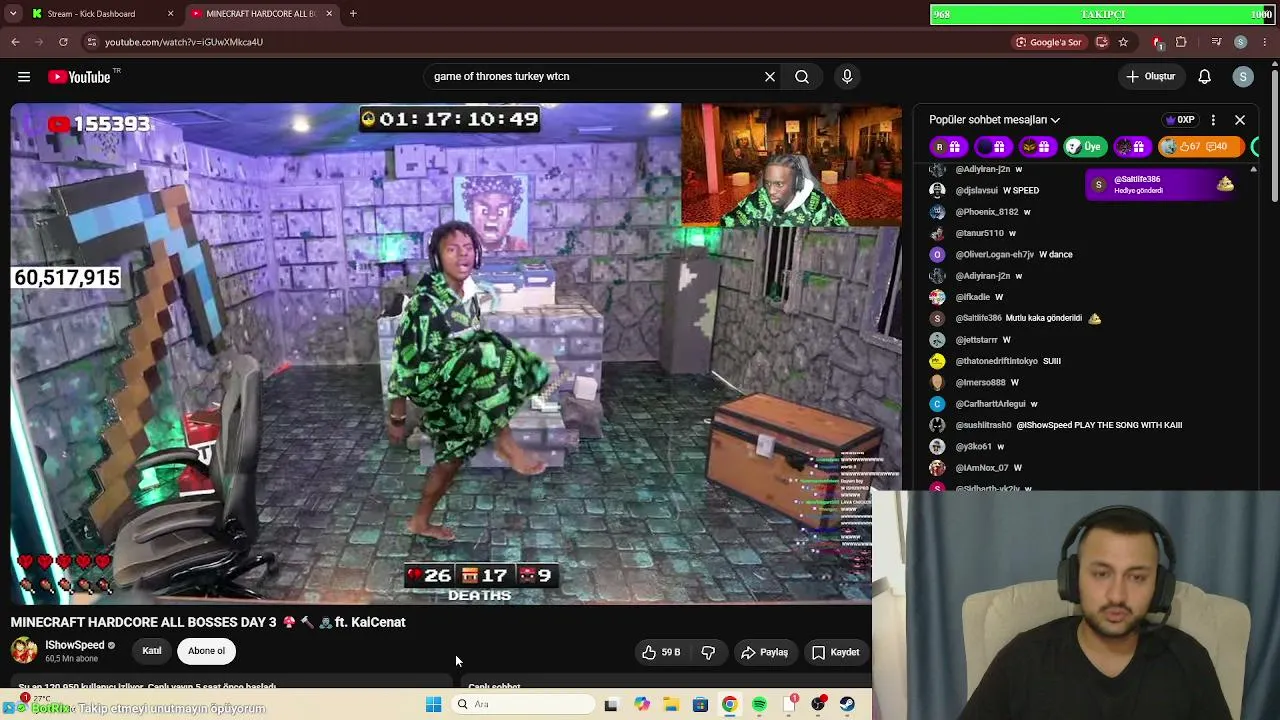Open Spotify from the taskbar

pyautogui.click(x=760, y=705)
